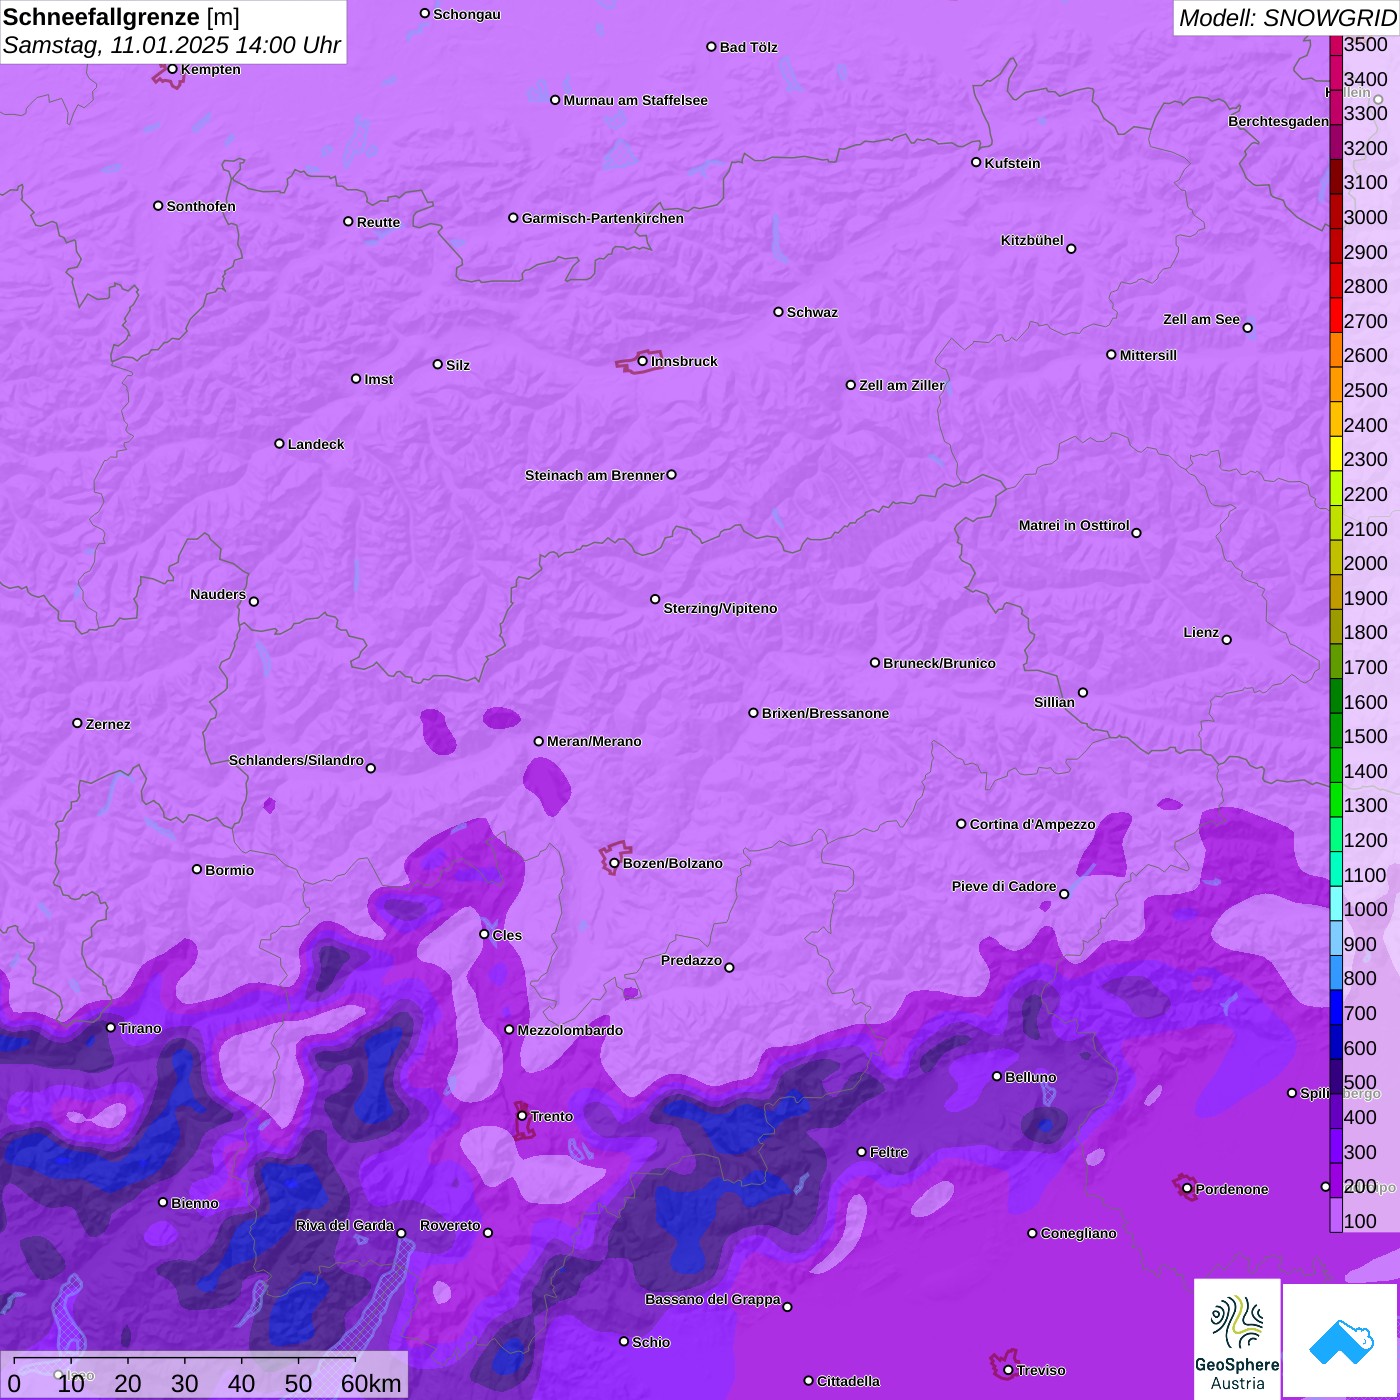The image size is (1400, 1400).
Task: Click the Mittersill label
Action: (x=1148, y=355)
